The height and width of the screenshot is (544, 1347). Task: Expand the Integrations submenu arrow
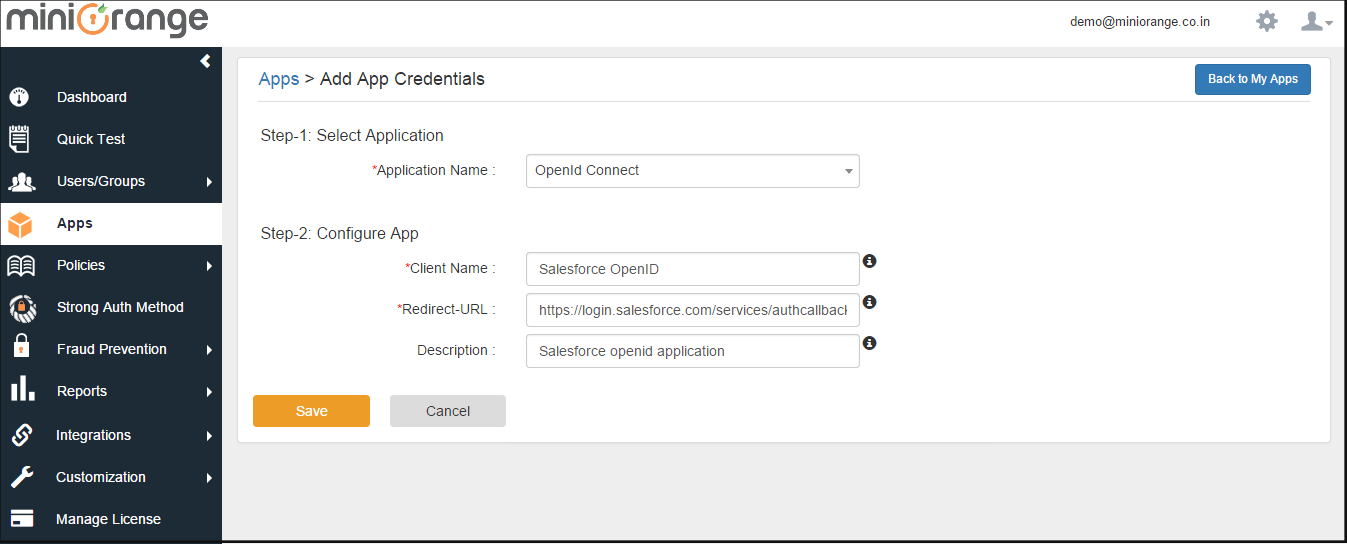209,436
